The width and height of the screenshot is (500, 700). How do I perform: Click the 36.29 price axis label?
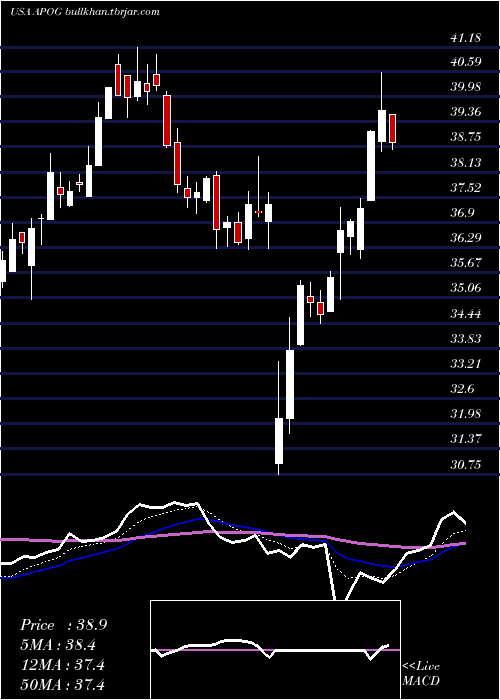click(466, 238)
